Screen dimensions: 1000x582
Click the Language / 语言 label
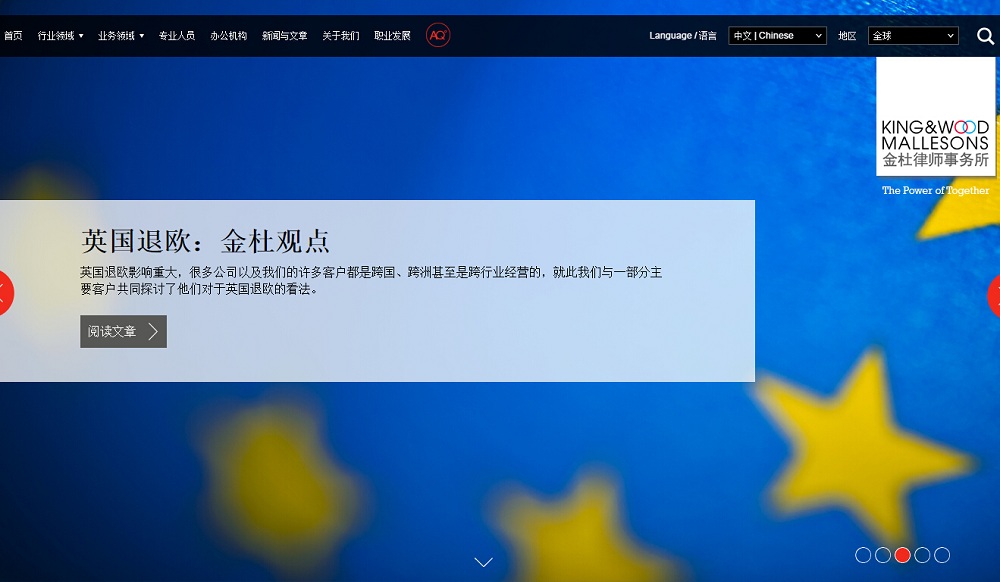pyautogui.click(x=682, y=36)
